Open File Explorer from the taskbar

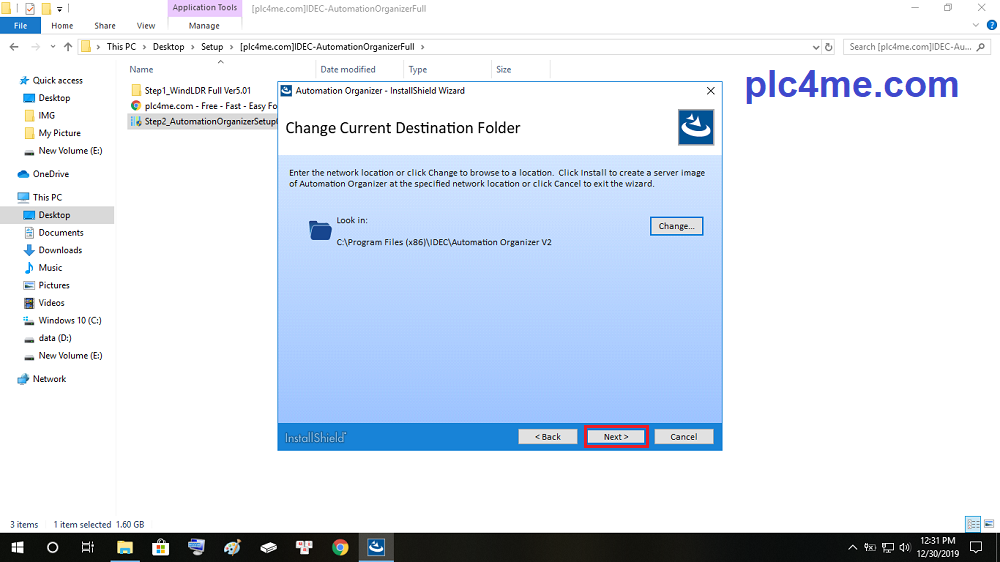[x=125, y=547]
